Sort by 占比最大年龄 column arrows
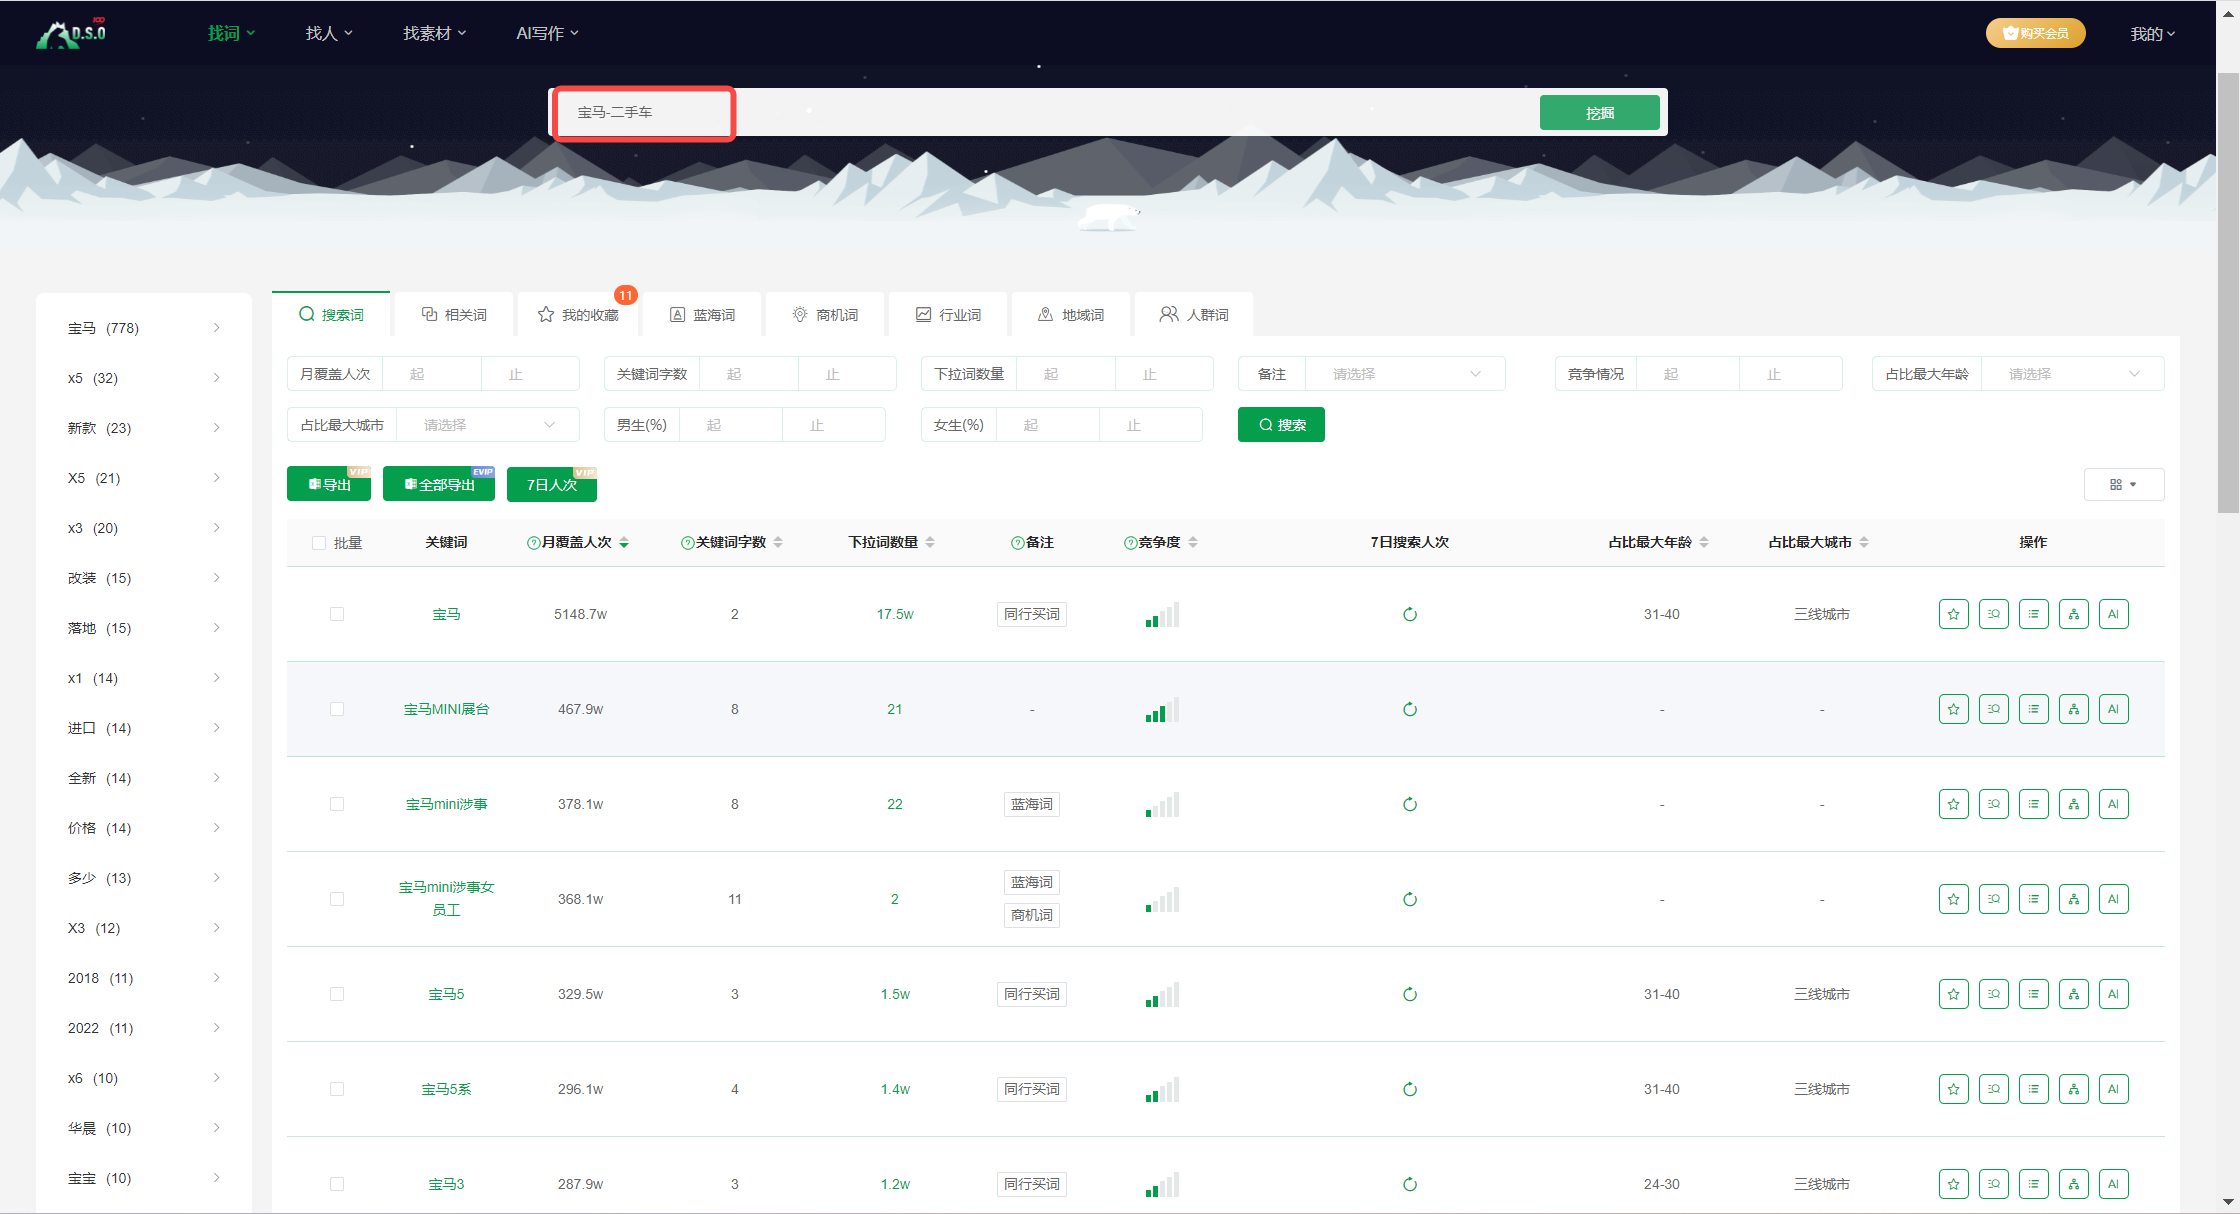The image size is (2240, 1214). [1704, 542]
